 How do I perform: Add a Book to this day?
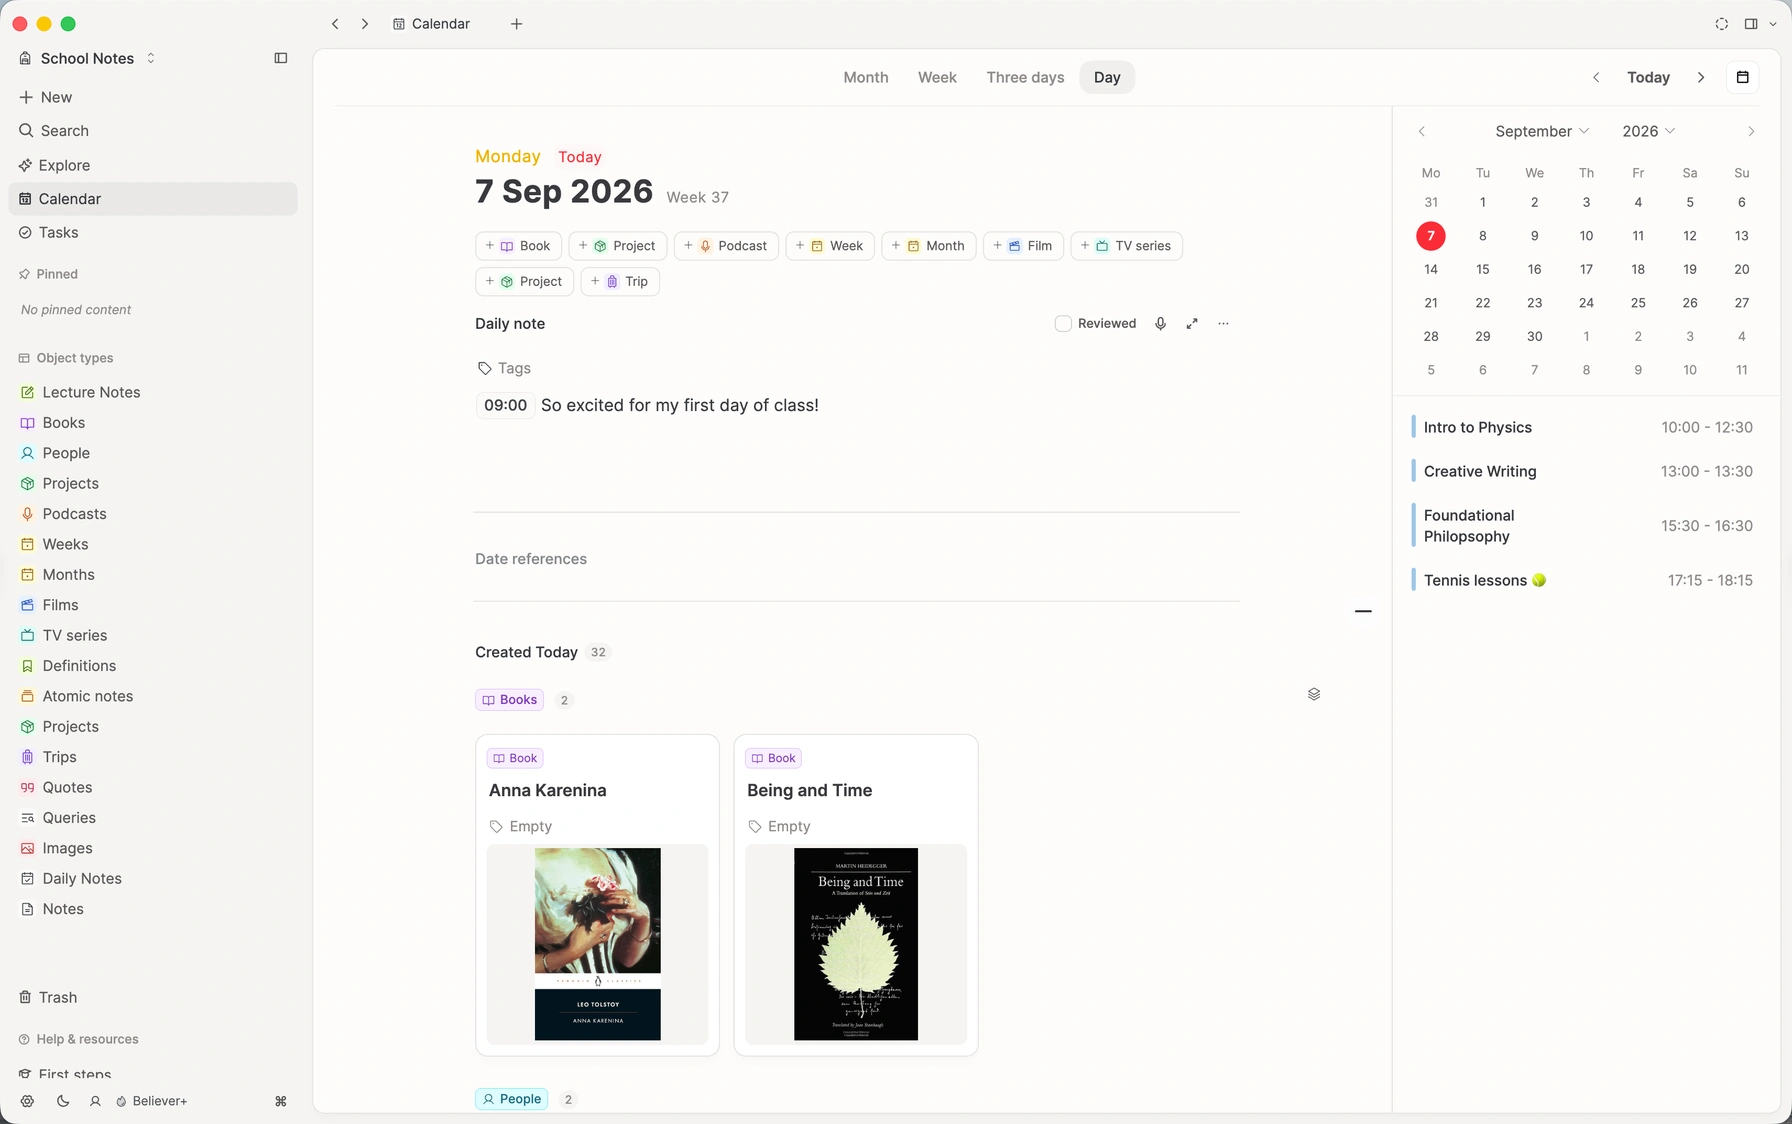518,246
